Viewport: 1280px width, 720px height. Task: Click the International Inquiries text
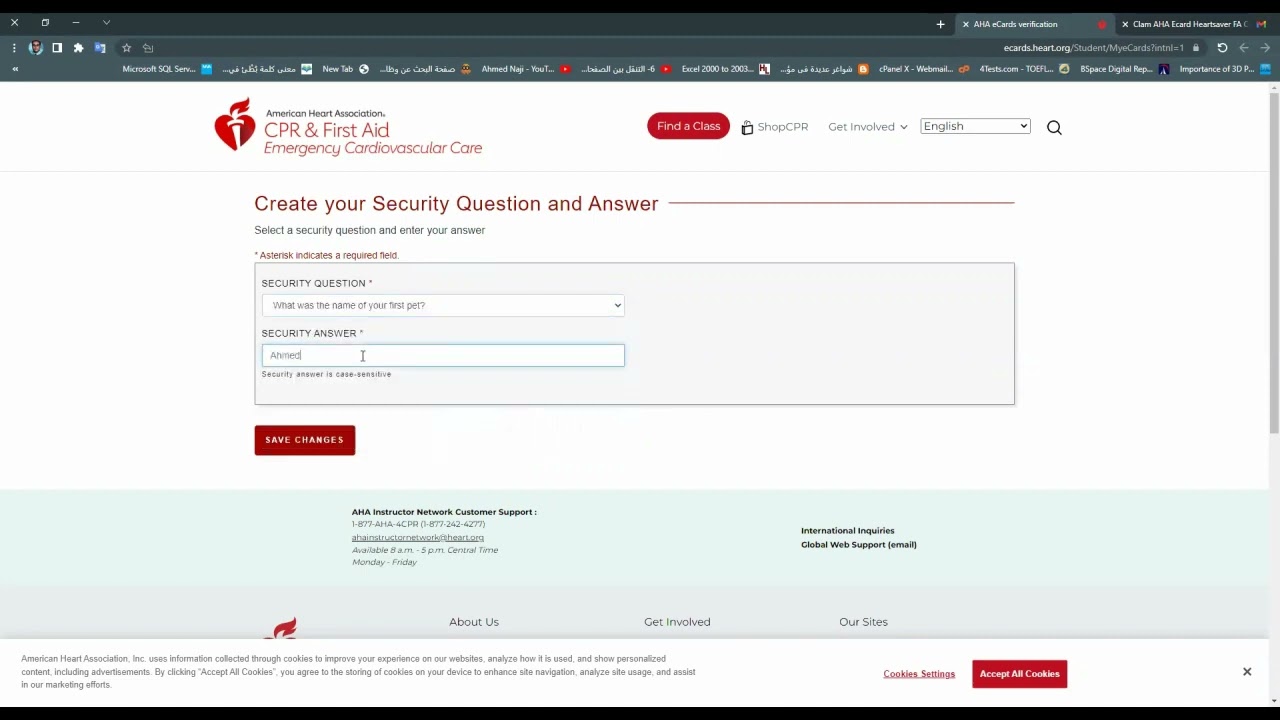[847, 531]
